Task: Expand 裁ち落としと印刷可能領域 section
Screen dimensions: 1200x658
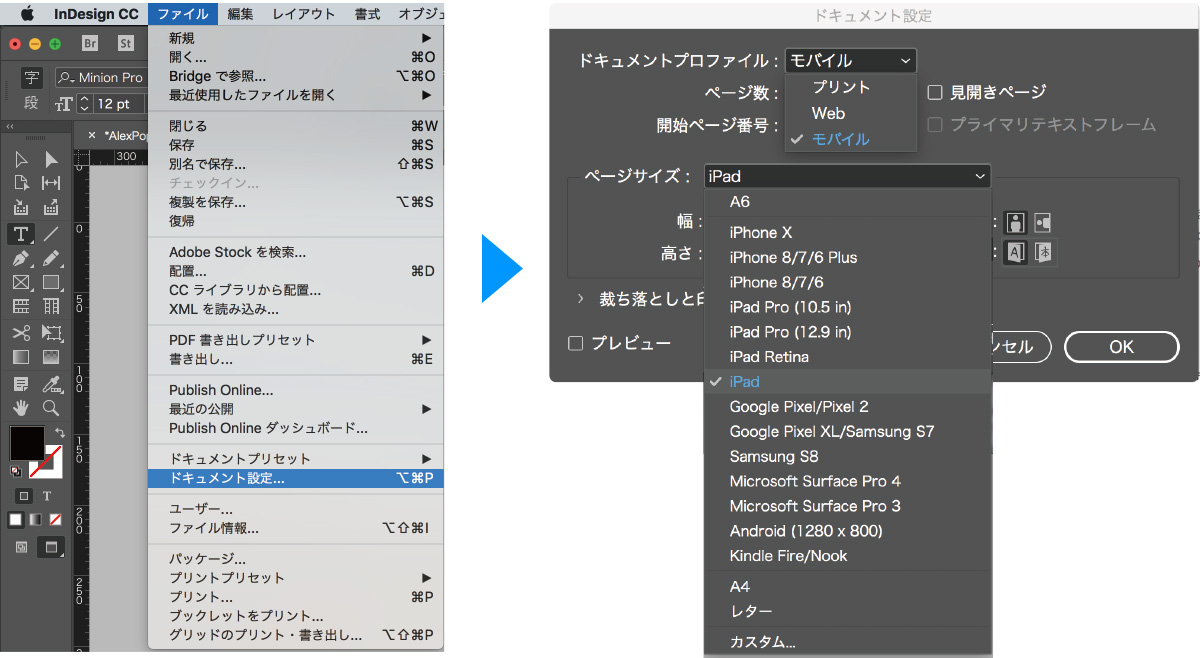Action: point(580,298)
